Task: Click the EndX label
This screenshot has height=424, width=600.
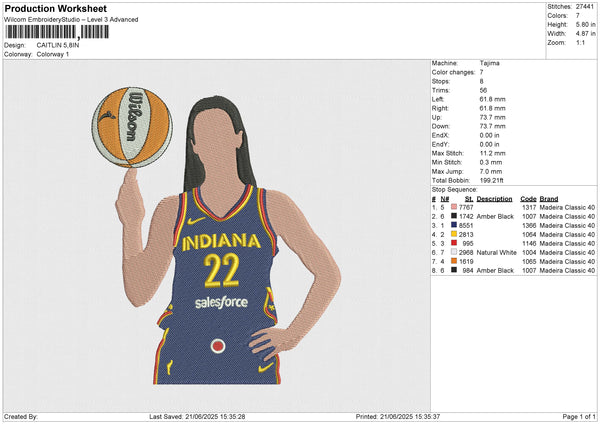Action: coord(440,135)
